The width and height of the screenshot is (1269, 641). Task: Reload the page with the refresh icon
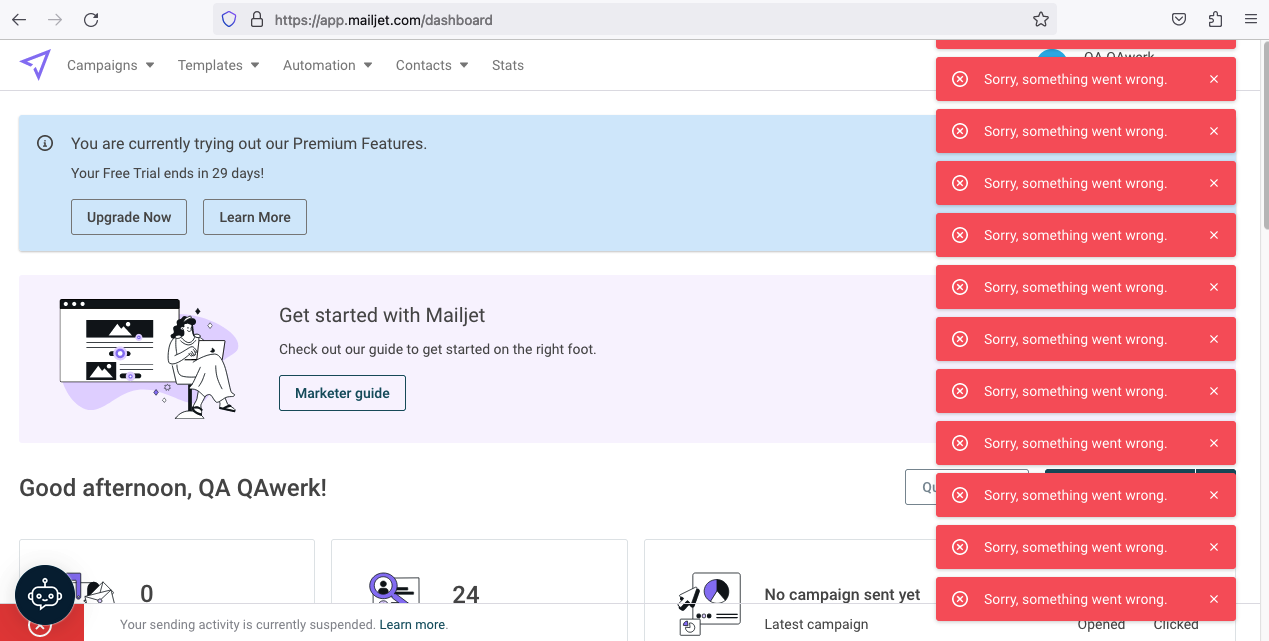coord(91,19)
